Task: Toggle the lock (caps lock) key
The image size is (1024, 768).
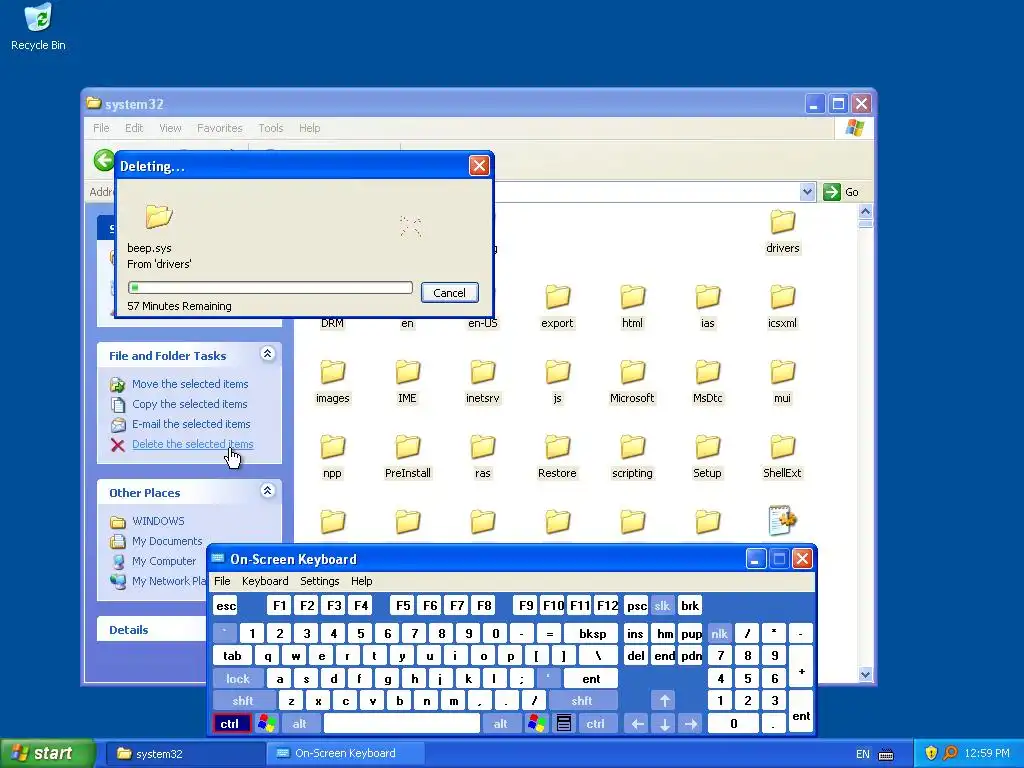Action: (x=238, y=679)
